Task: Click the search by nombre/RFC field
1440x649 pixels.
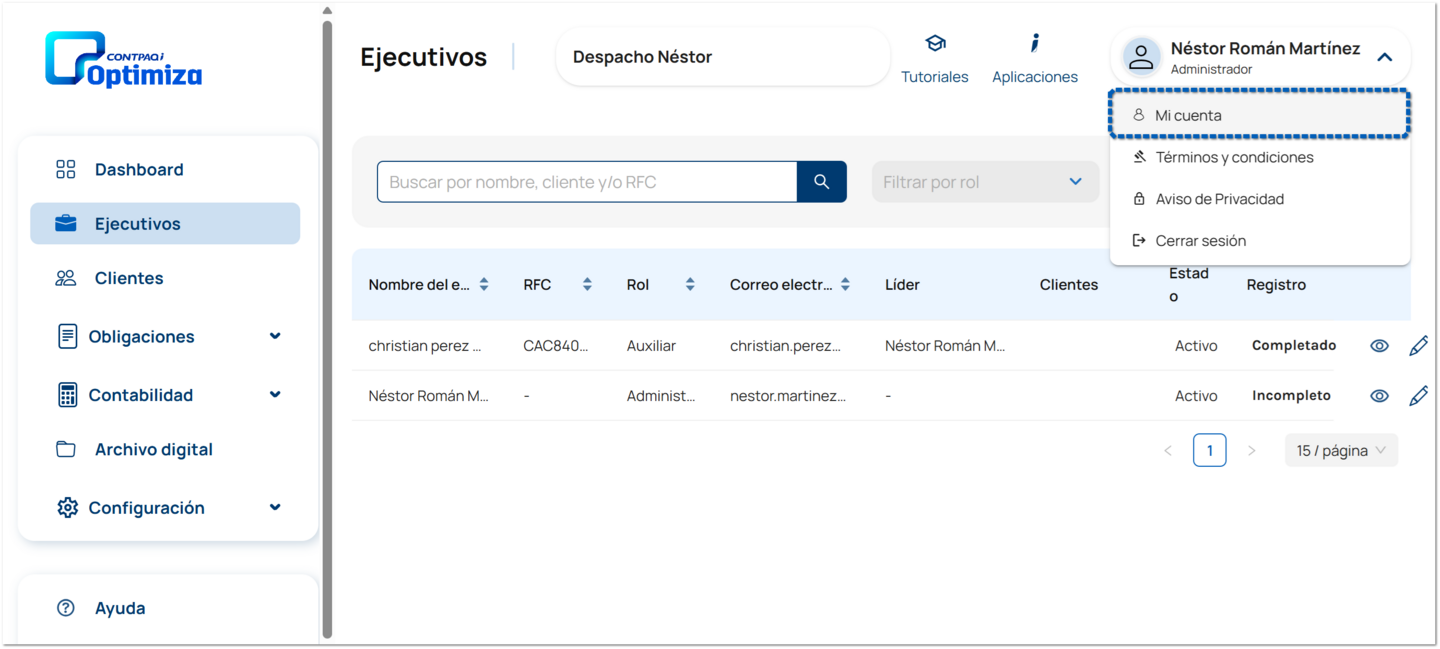Action: pyautogui.click(x=587, y=182)
